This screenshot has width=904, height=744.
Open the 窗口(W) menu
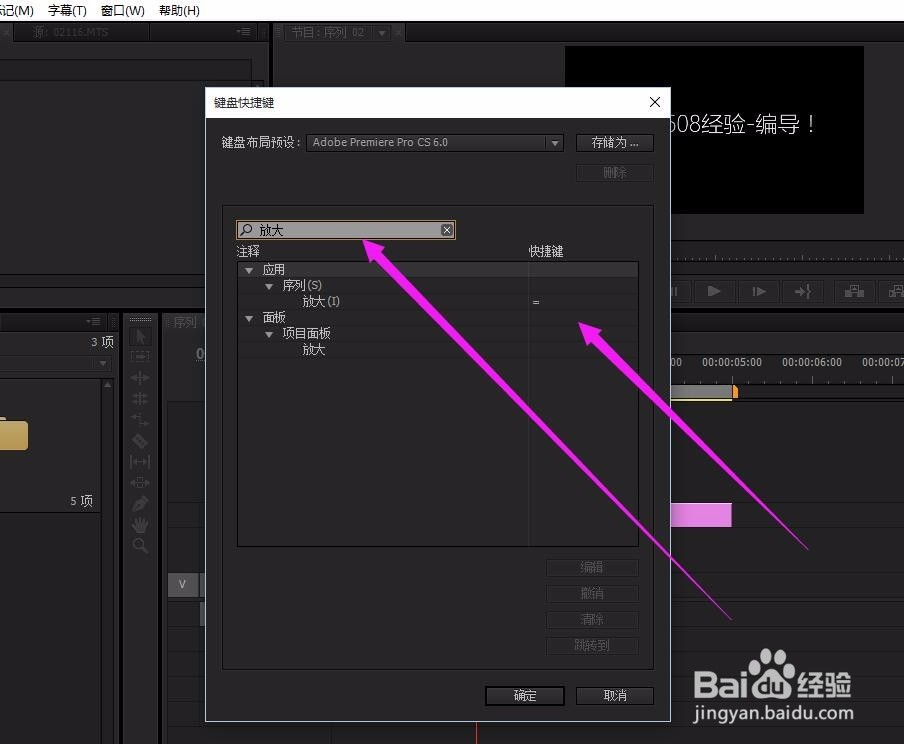pyautogui.click(x=122, y=10)
